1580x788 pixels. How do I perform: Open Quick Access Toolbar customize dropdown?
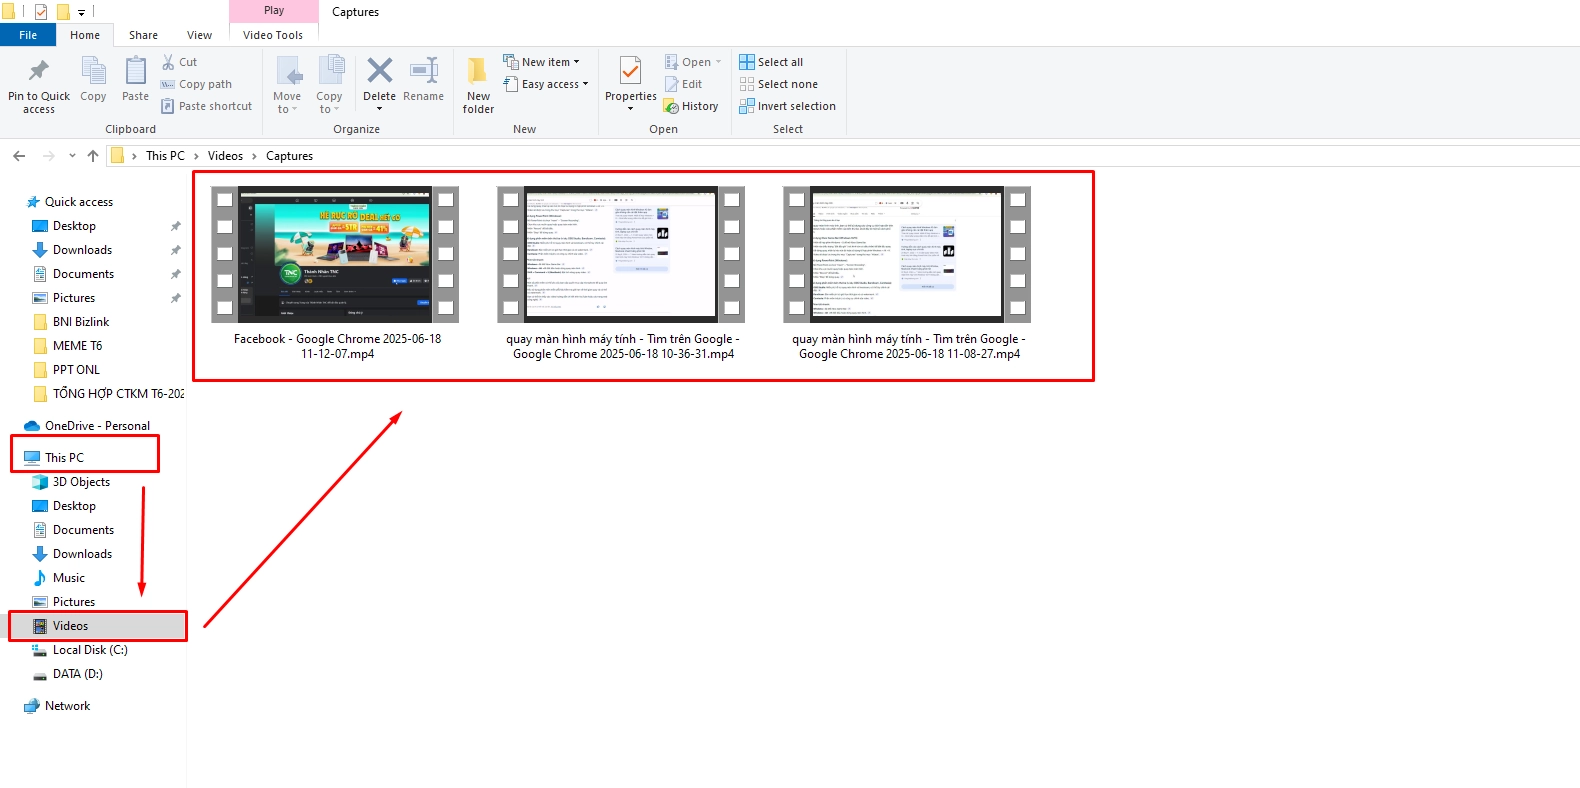click(x=81, y=13)
